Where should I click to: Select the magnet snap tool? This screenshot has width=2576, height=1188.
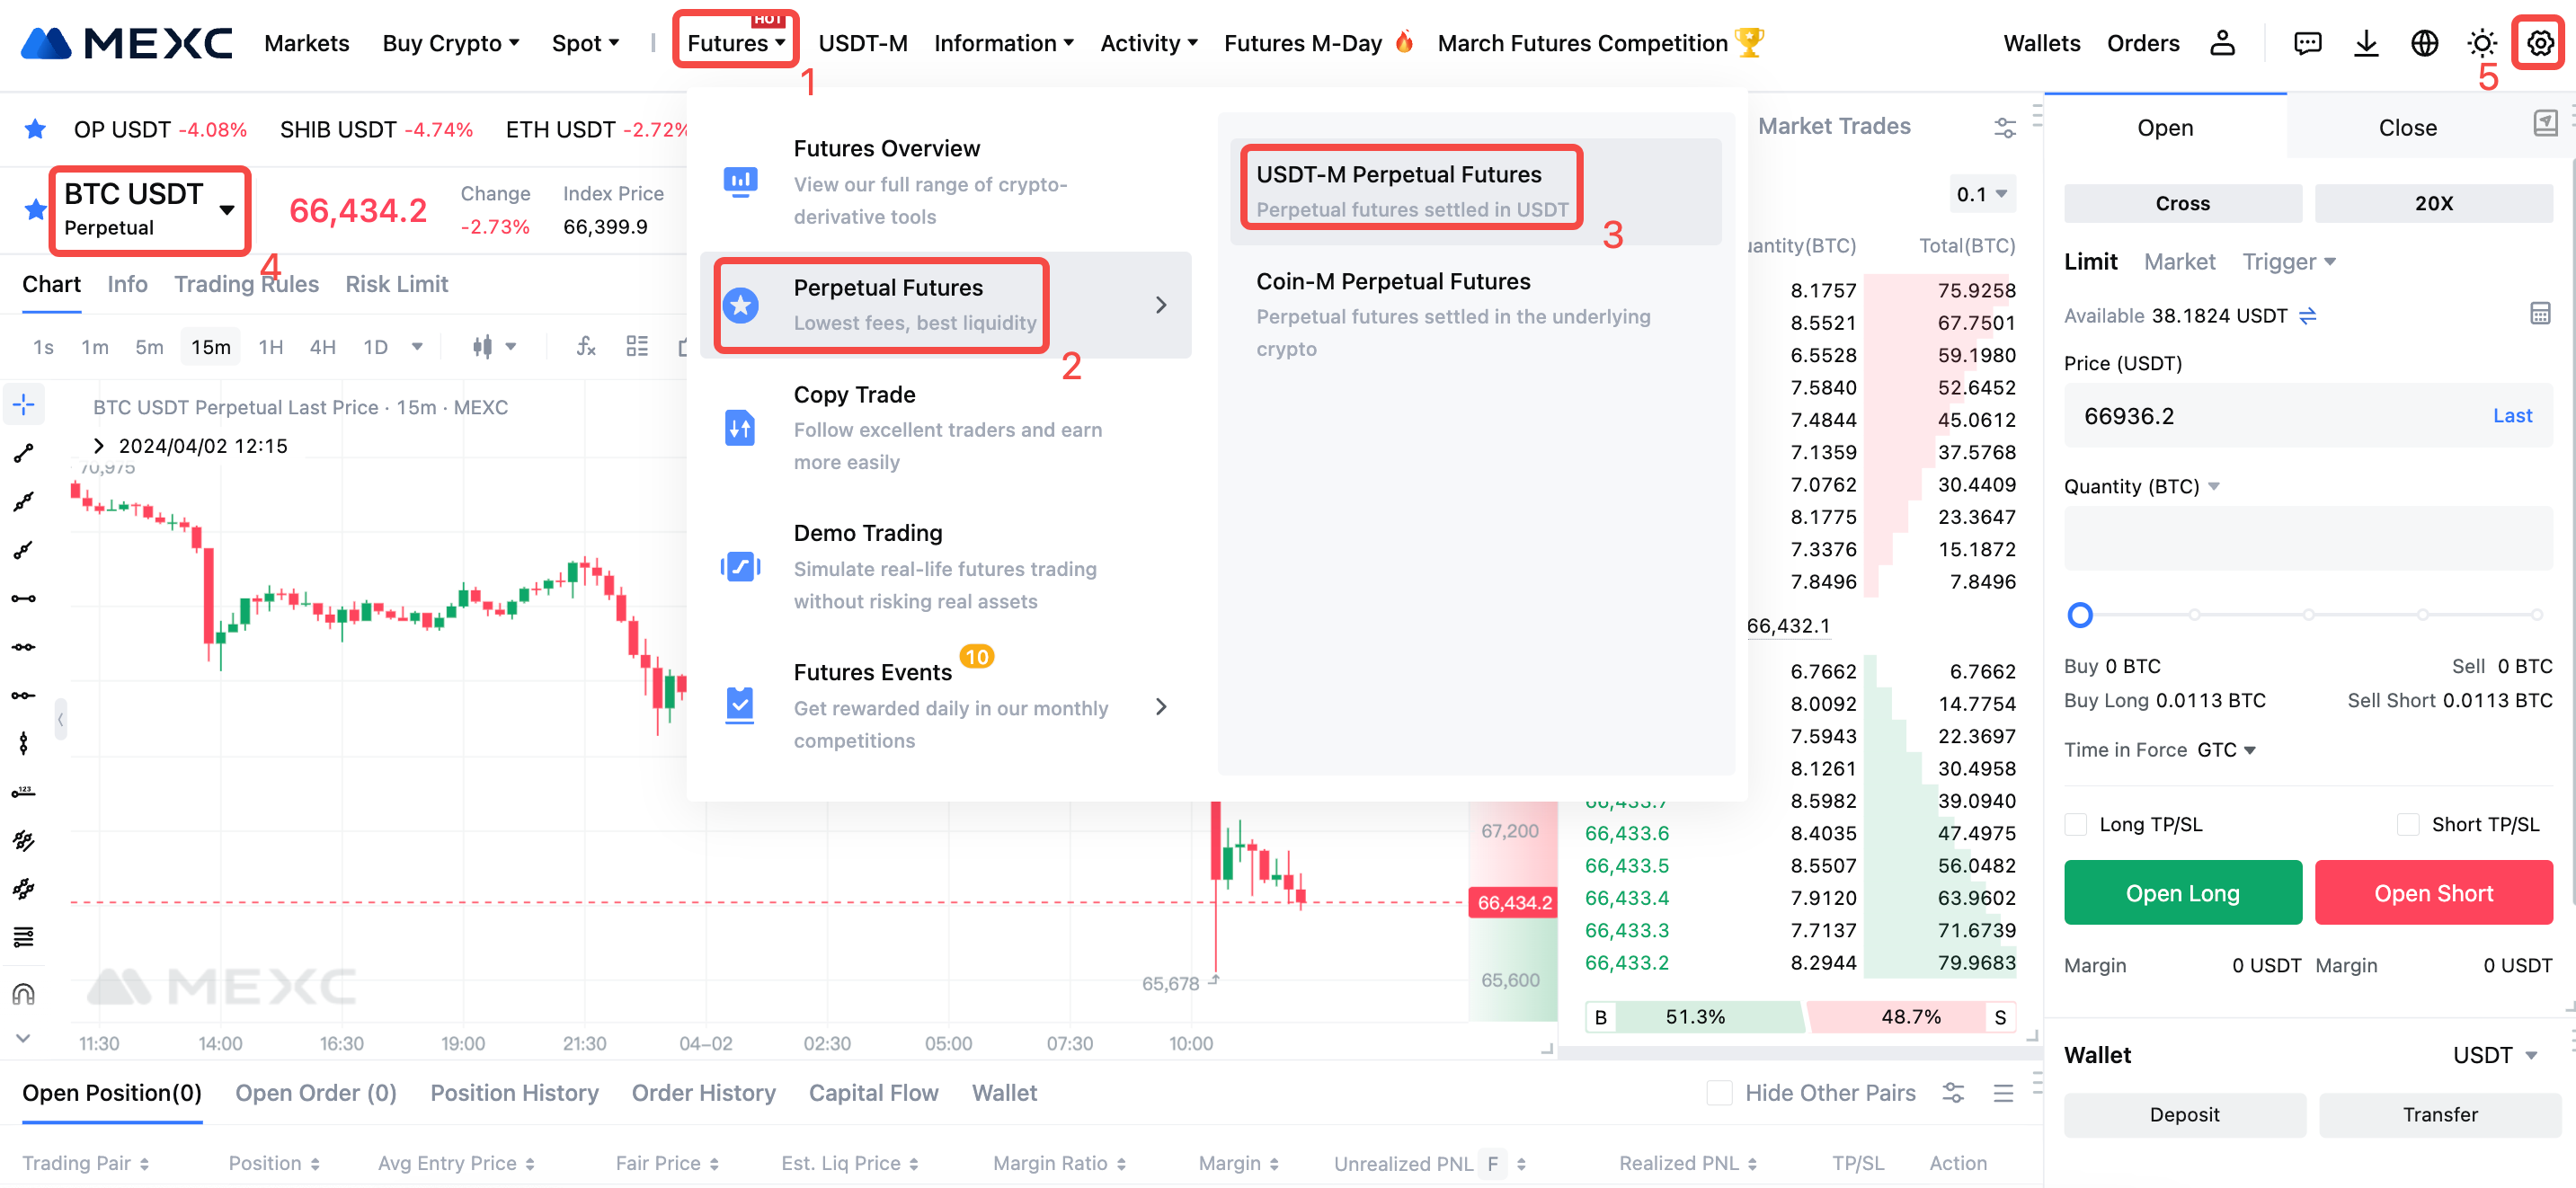tap(24, 994)
